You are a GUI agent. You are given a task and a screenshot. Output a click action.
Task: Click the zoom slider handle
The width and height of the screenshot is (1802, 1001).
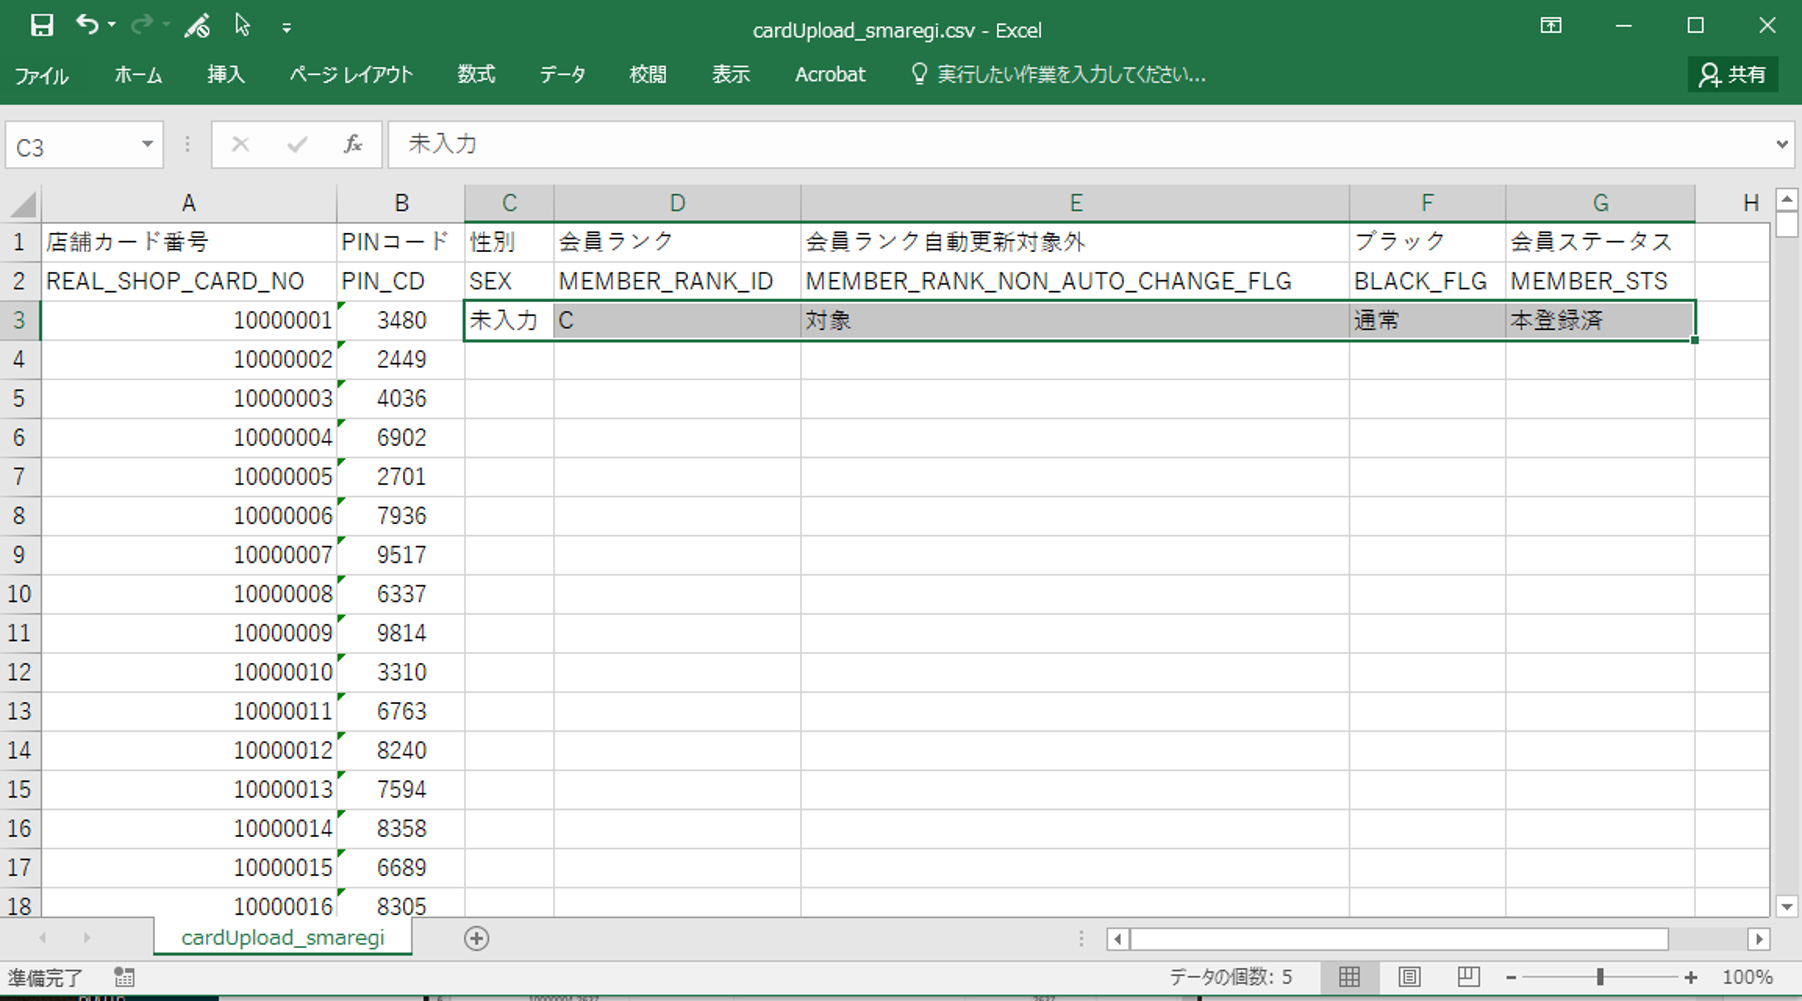coord(1600,977)
